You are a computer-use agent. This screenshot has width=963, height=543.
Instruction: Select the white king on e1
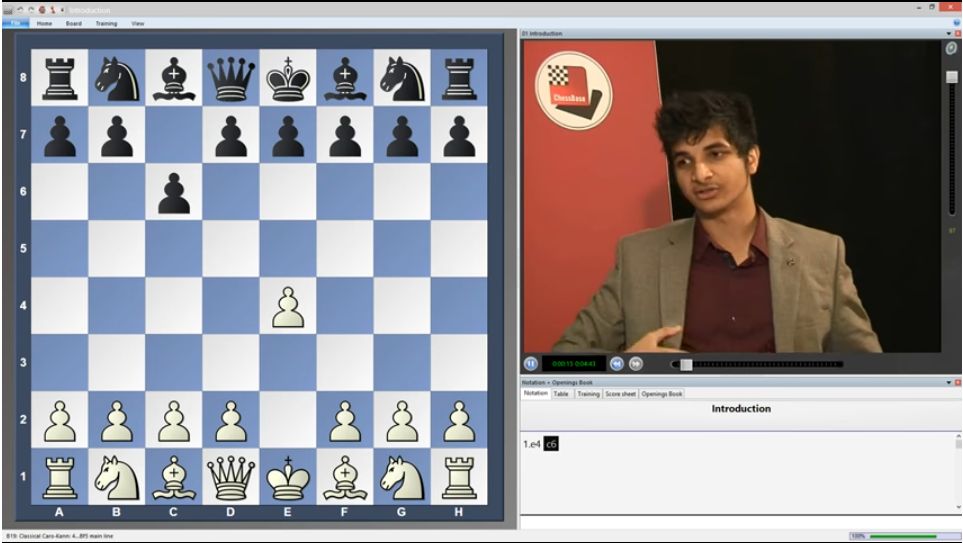click(288, 477)
